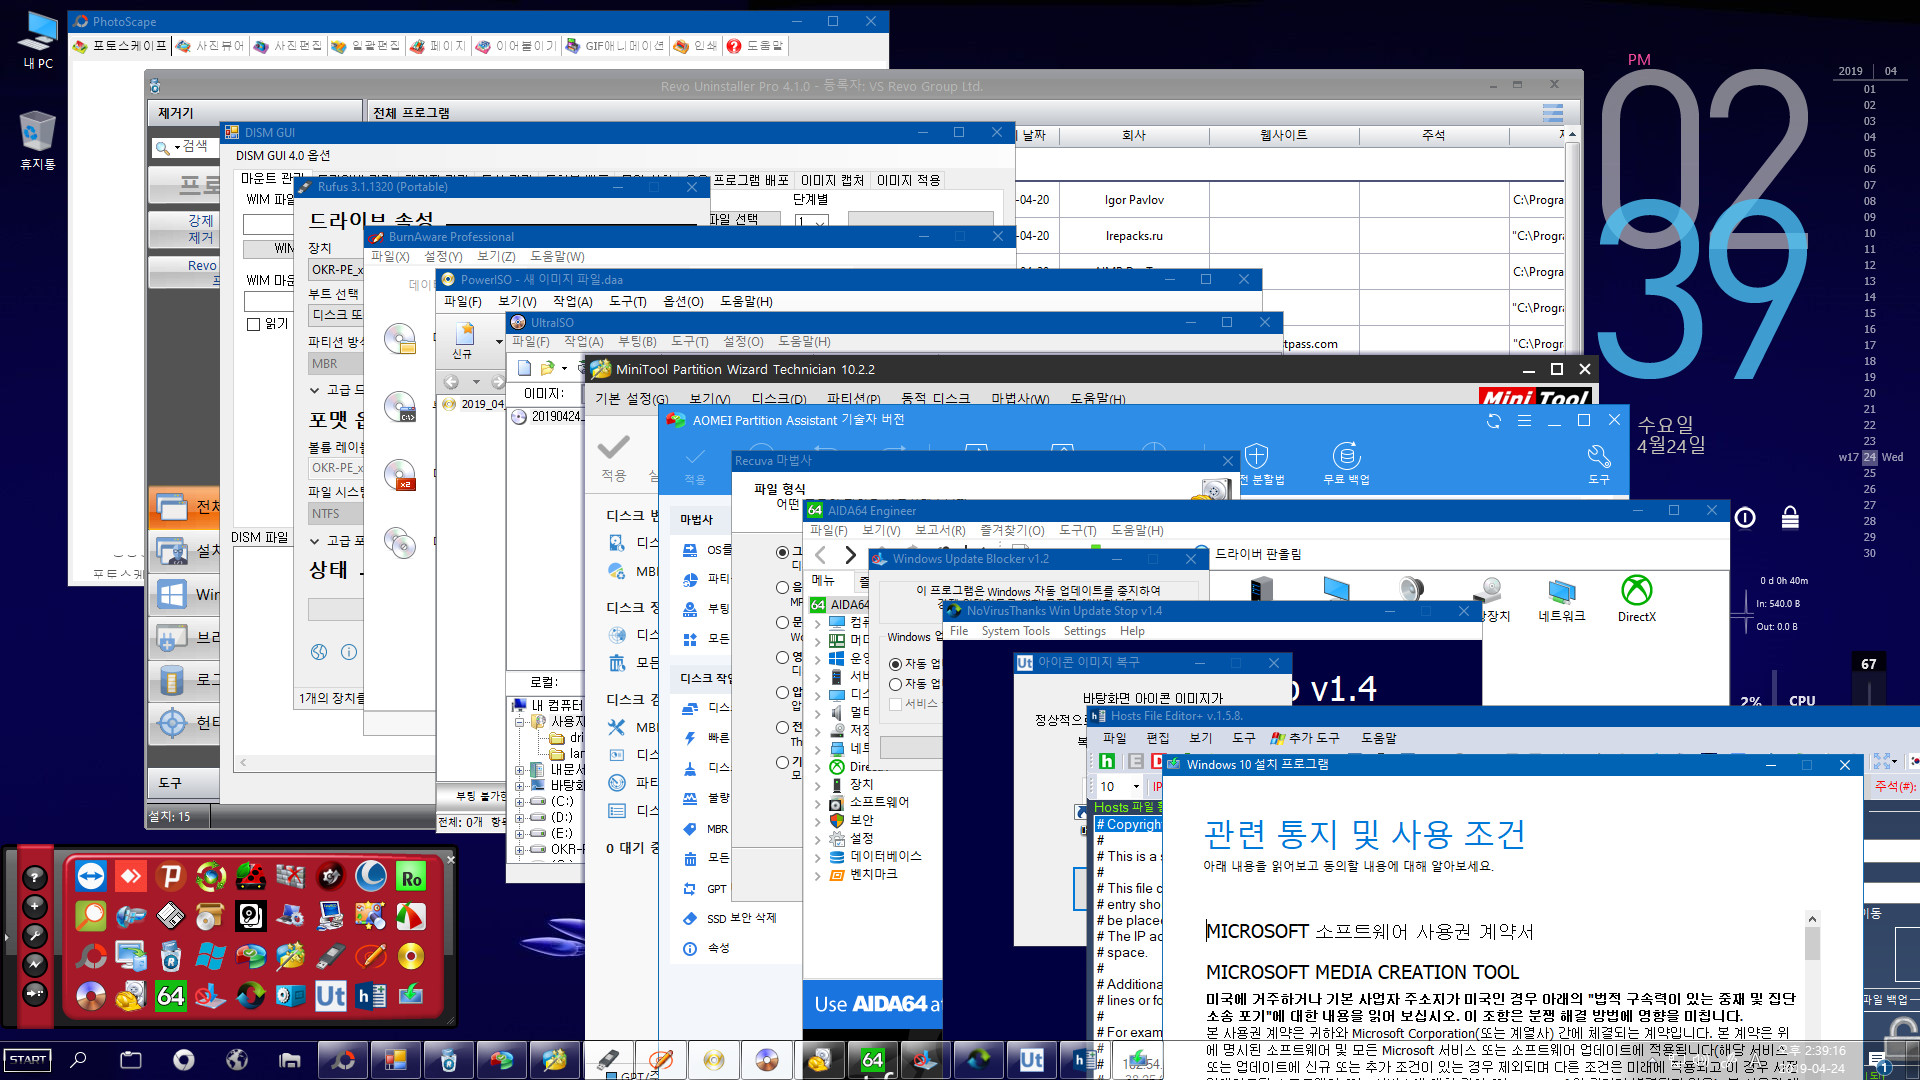Viewport: 1920px width, 1080px height.
Task: Click the 네트워크 network icon in AIDA64
Action: [1562, 599]
